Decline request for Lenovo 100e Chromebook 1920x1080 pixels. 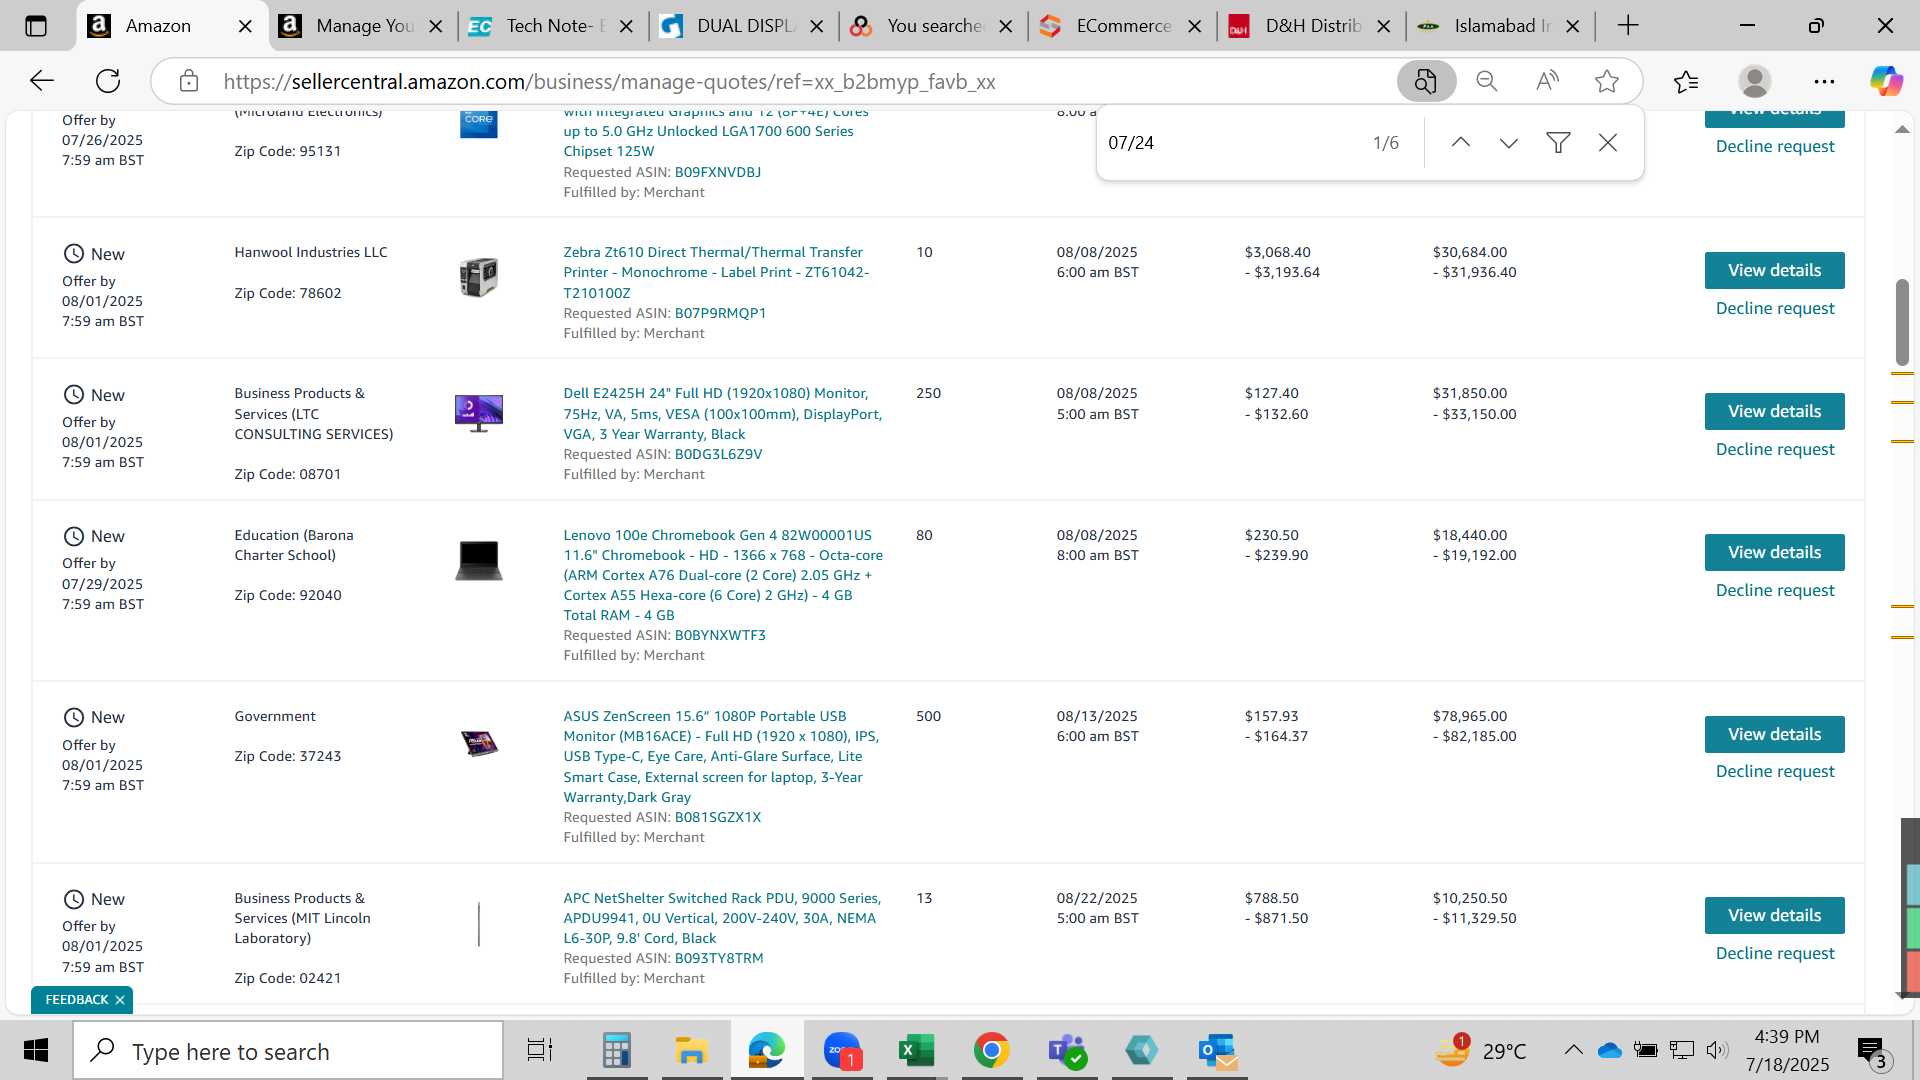pyautogui.click(x=1775, y=590)
